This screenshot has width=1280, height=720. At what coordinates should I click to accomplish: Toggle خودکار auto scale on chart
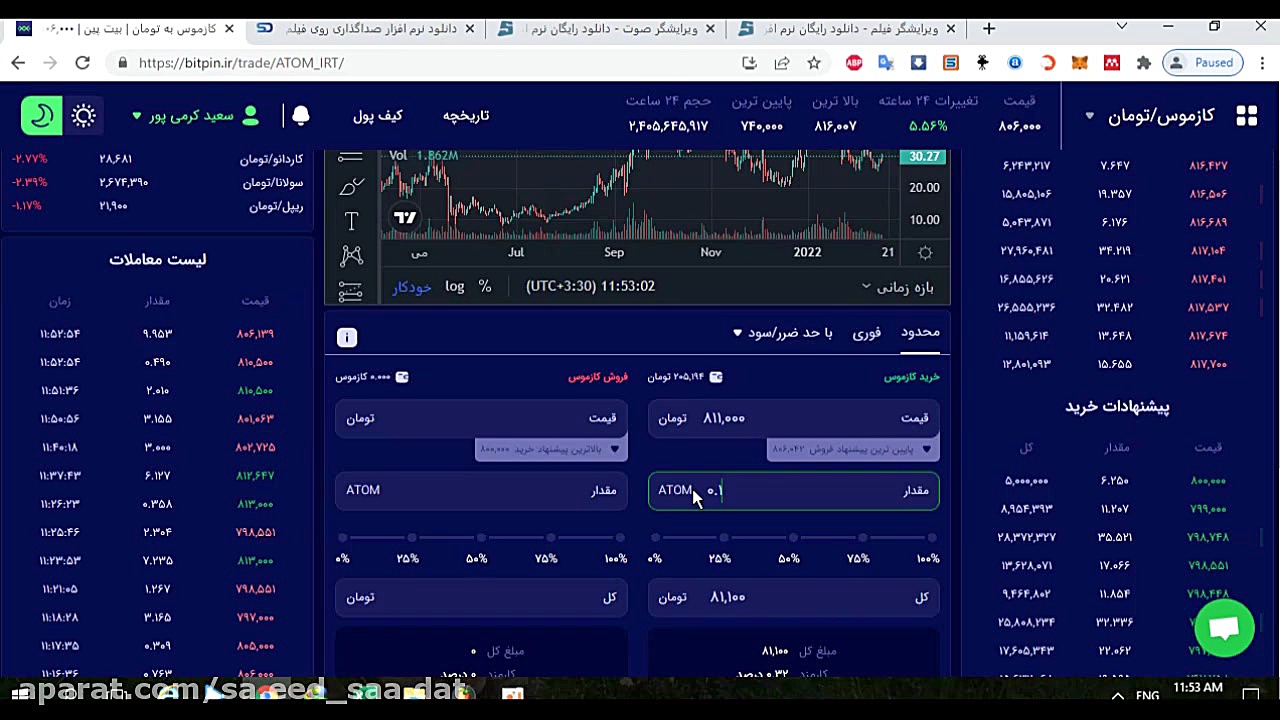pos(411,287)
